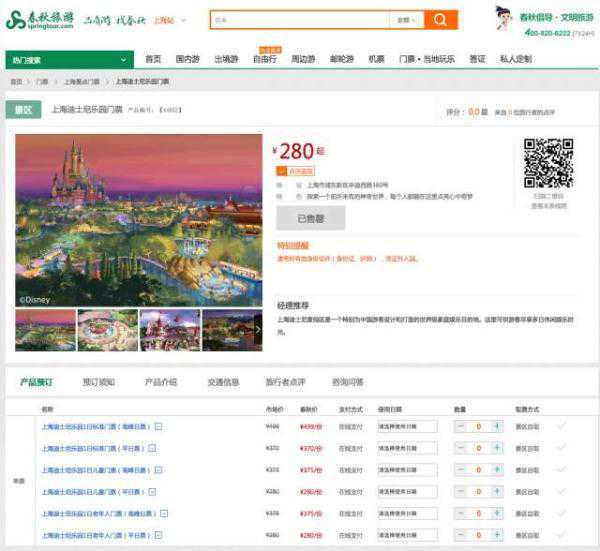Select the checkmark for the fifth ticket row

561,514
